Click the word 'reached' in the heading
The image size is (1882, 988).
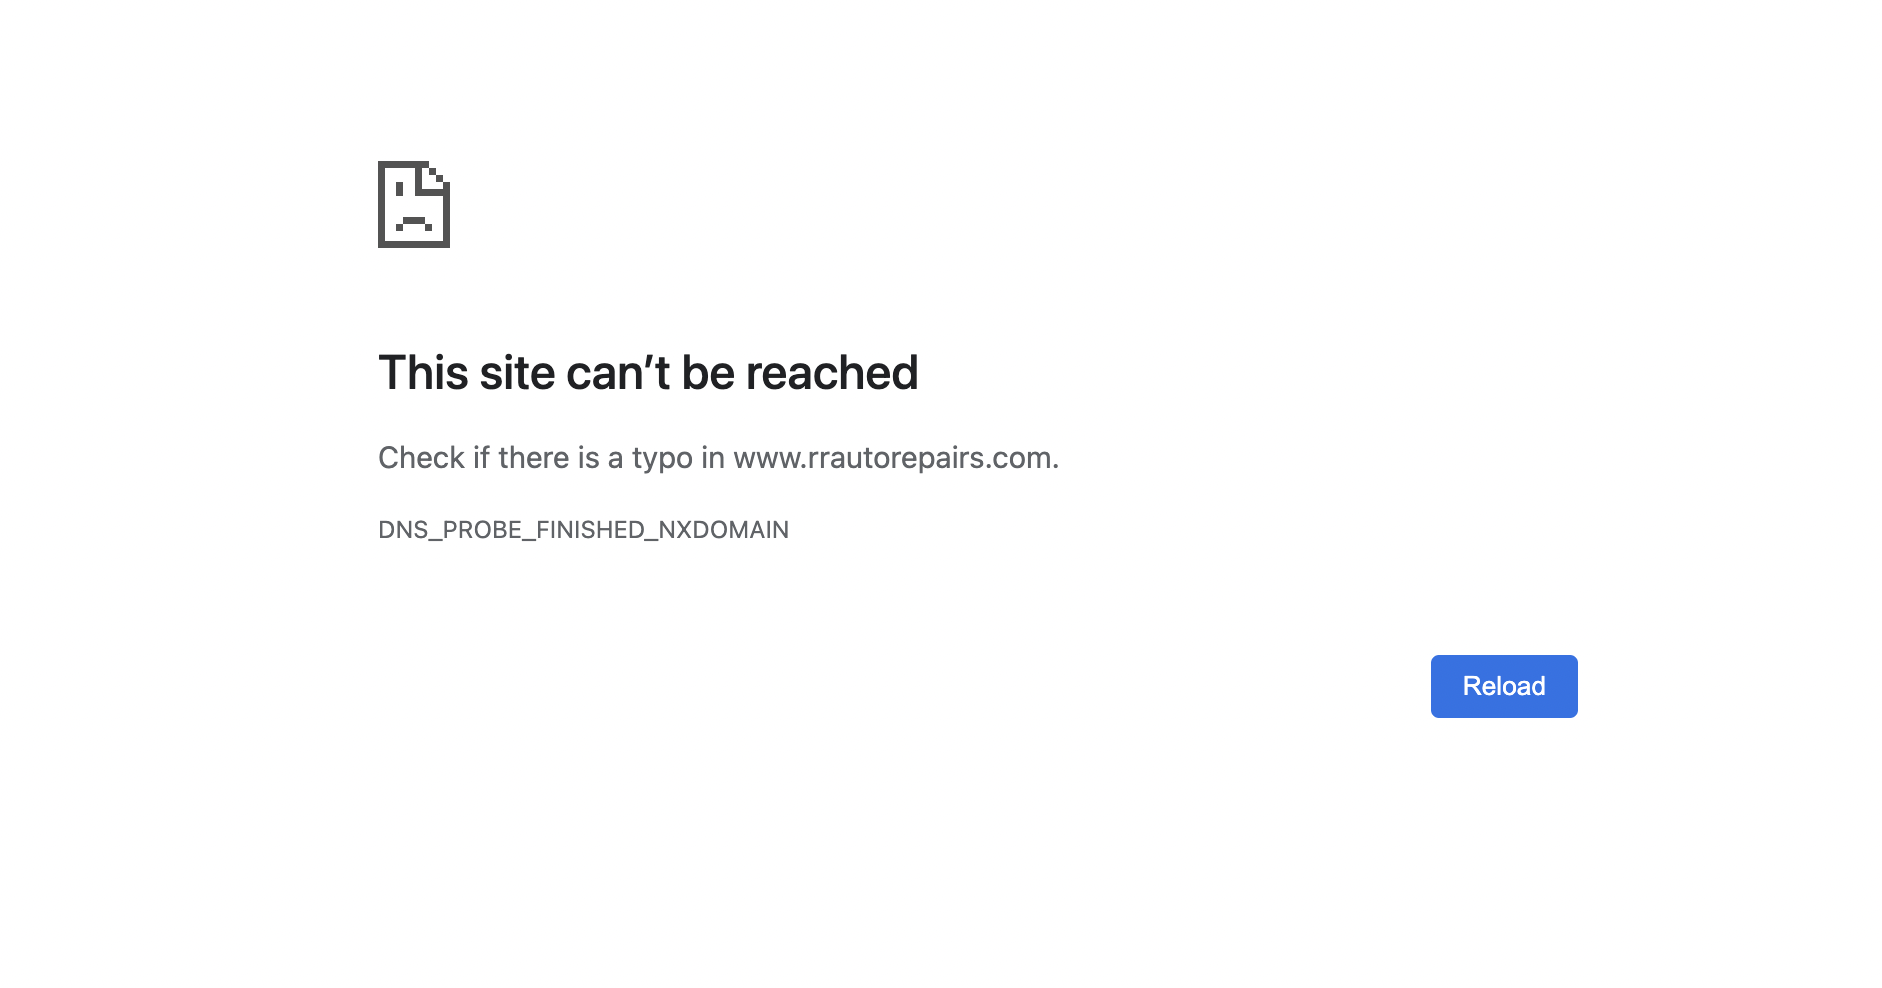(x=832, y=373)
